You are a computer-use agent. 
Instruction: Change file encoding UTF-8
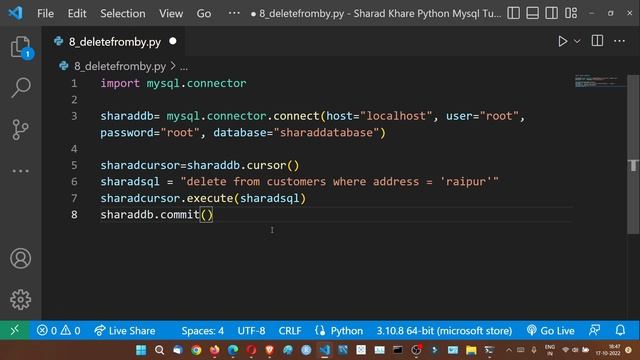(x=251, y=331)
